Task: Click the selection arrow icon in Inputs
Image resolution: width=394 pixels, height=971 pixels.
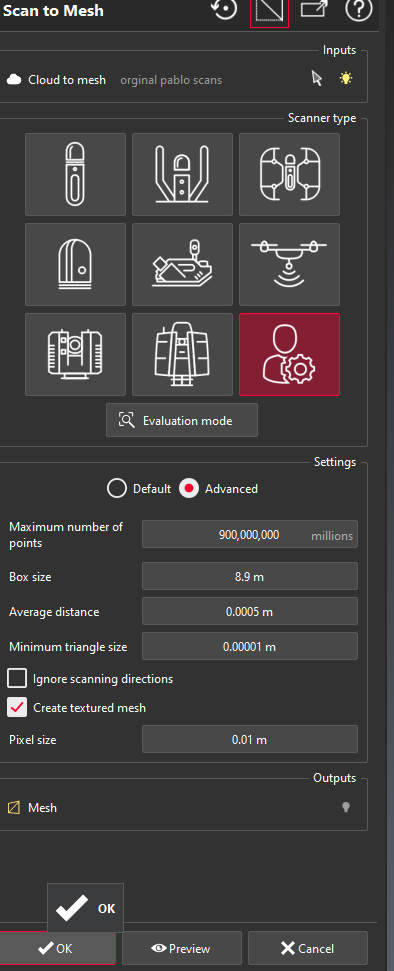Action: click(317, 79)
